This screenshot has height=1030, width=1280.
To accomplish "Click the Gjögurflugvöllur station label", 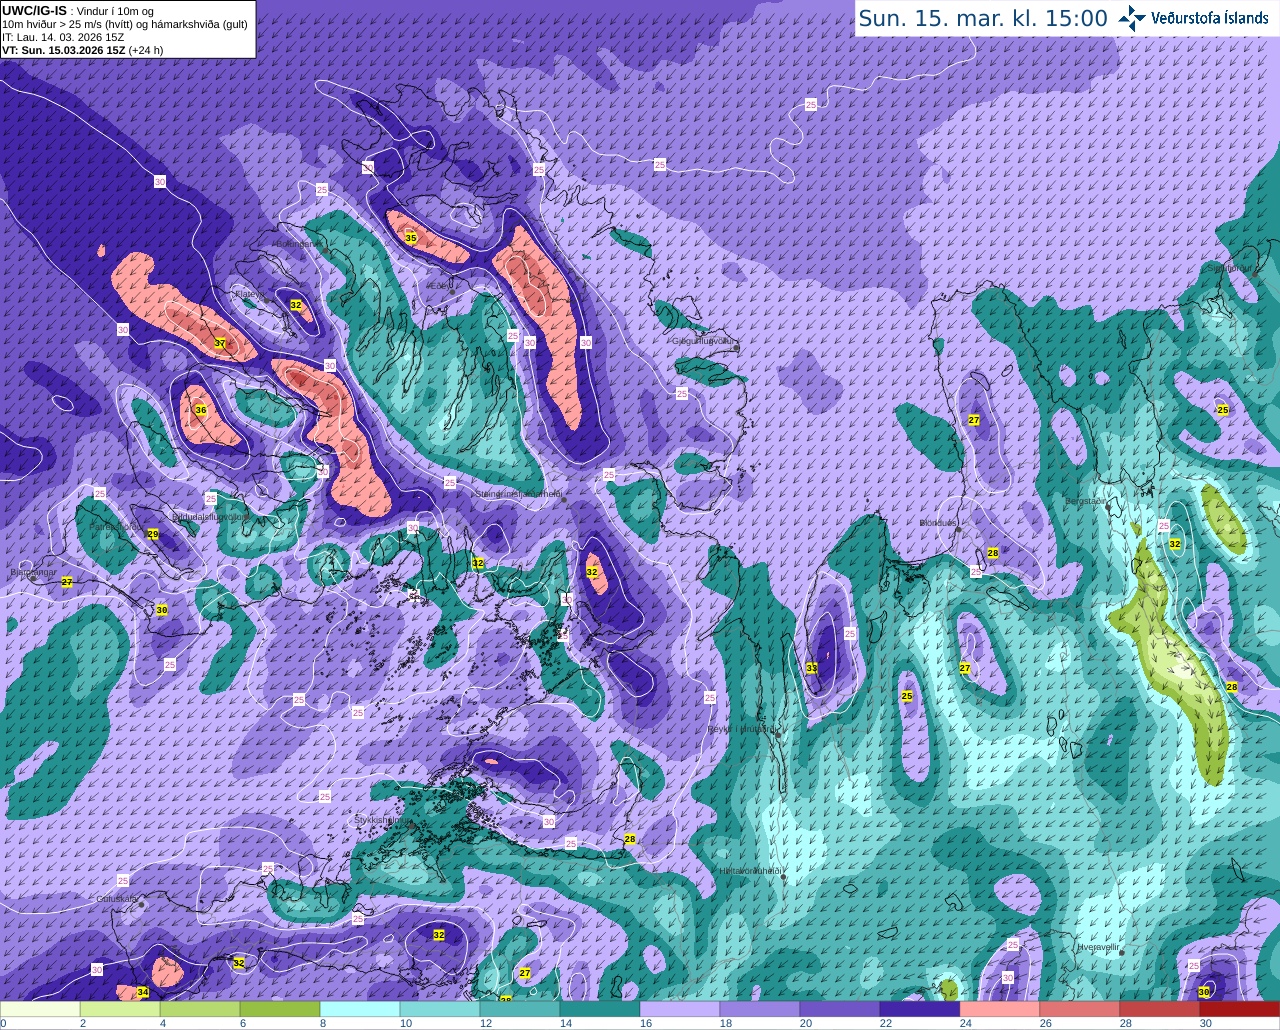I will pyautogui.click(x=704, y=341).
